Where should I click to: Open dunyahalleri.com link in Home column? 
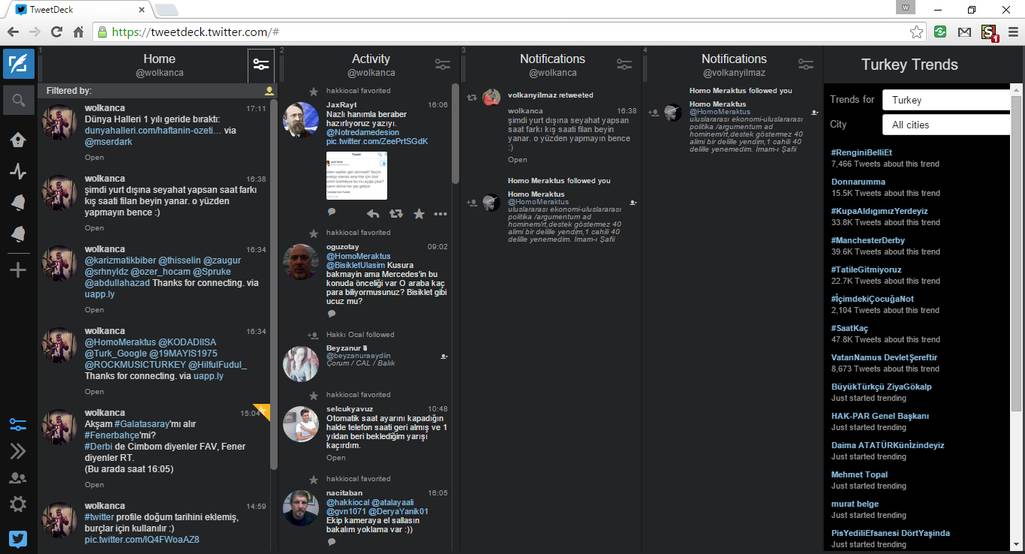[152, 130]
